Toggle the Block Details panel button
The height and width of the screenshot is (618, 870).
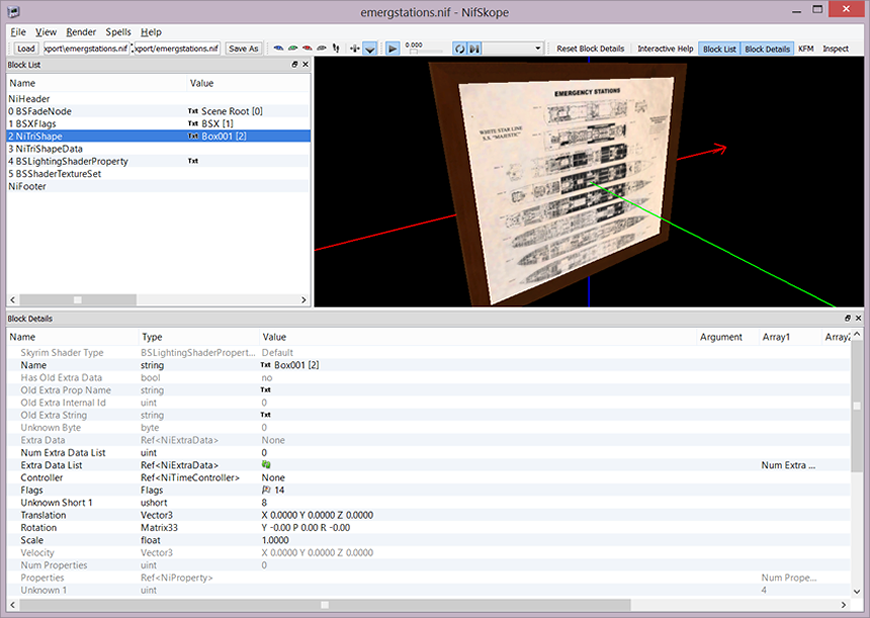pyautogui.click(x=767, y=49)
